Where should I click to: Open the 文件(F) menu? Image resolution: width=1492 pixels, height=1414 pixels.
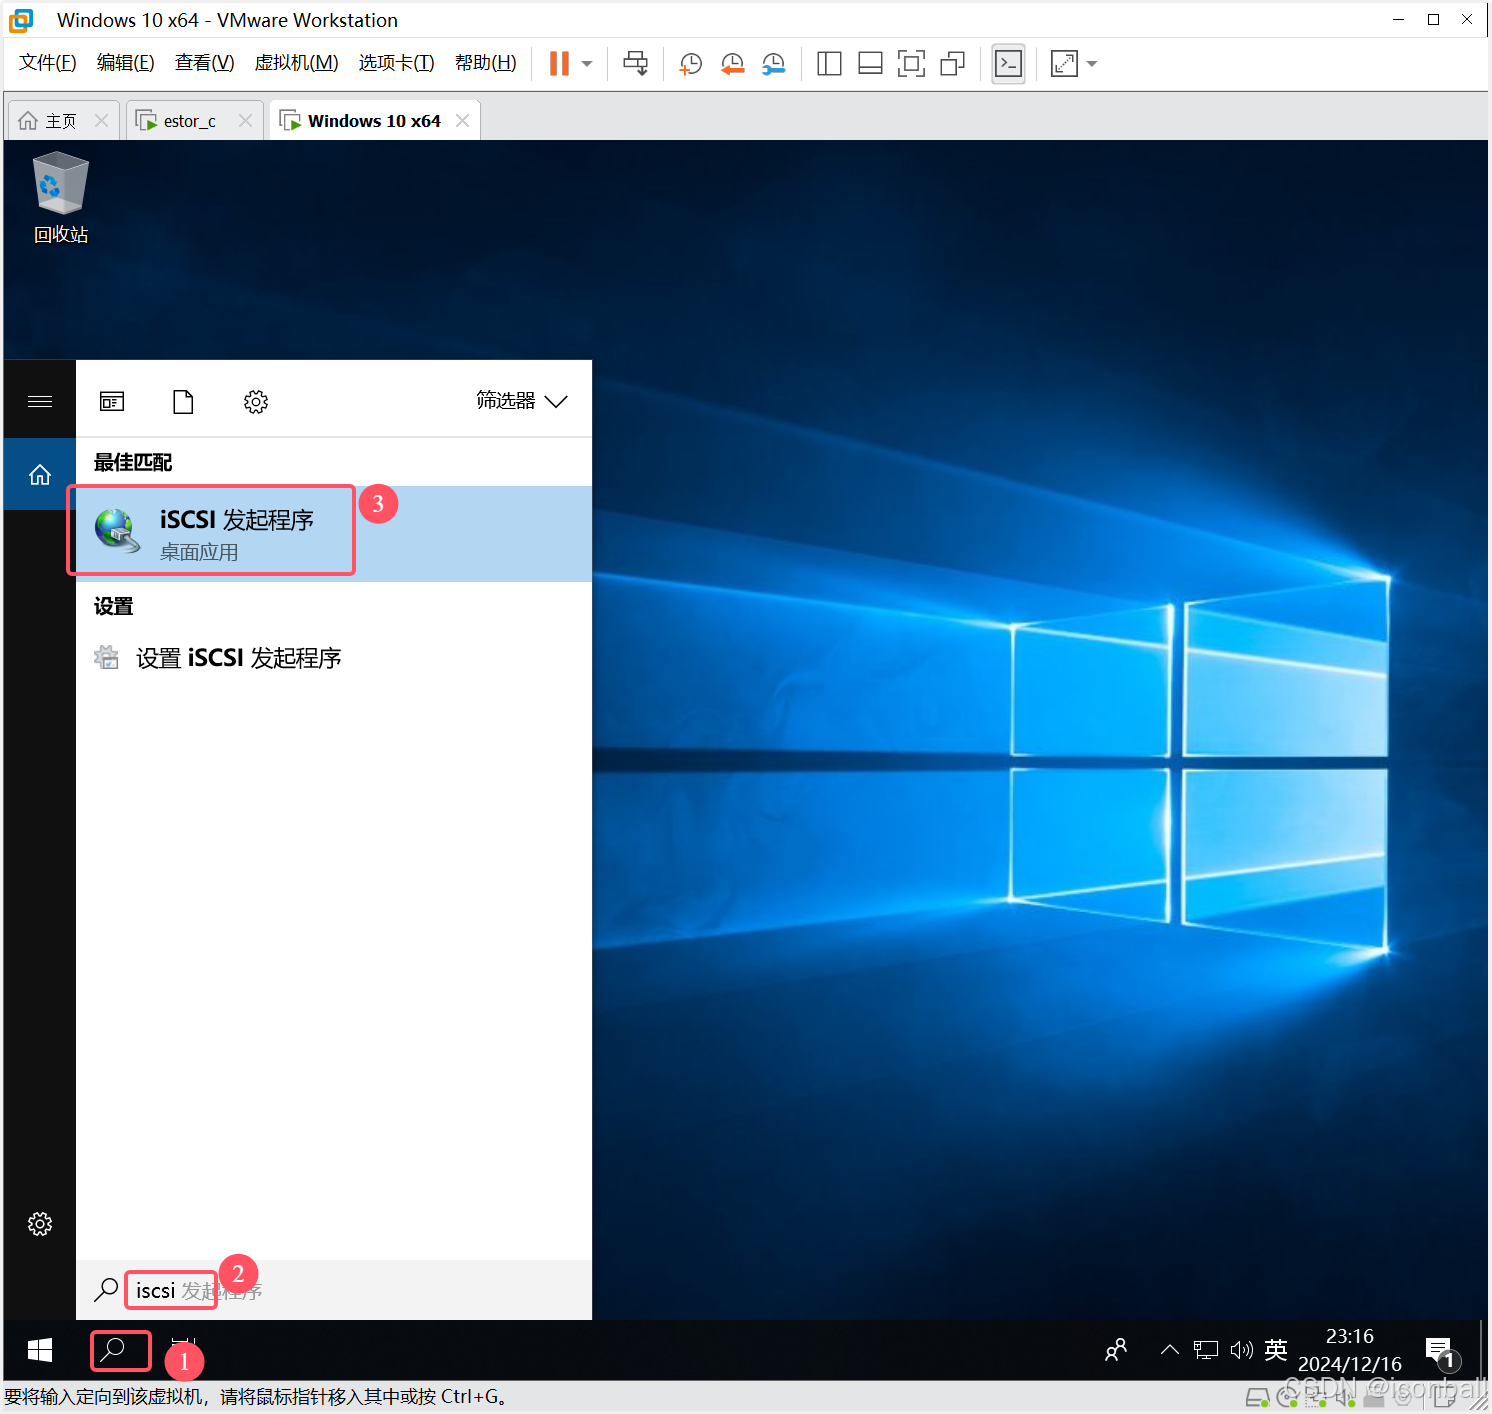click(48, 63)
